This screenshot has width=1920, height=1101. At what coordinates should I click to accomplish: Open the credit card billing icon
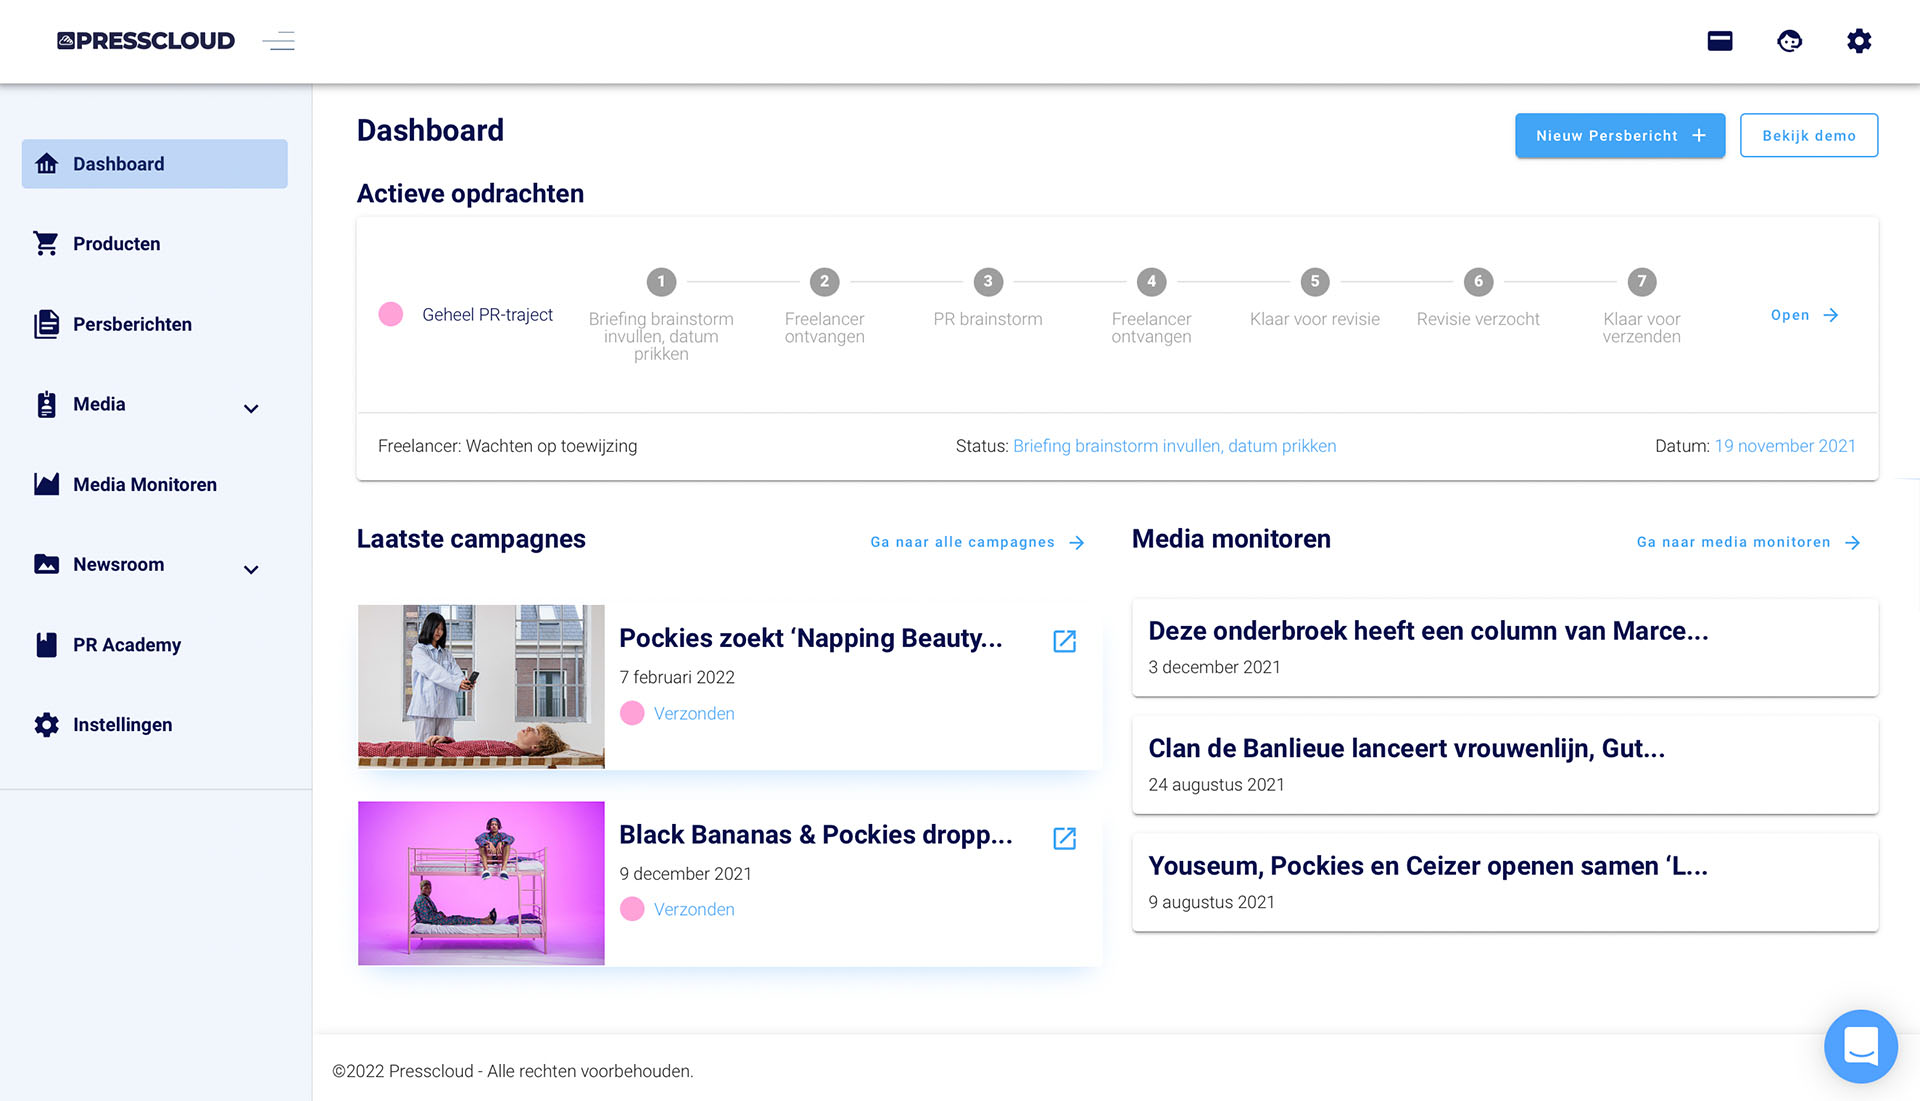(x=1720, y=41)
